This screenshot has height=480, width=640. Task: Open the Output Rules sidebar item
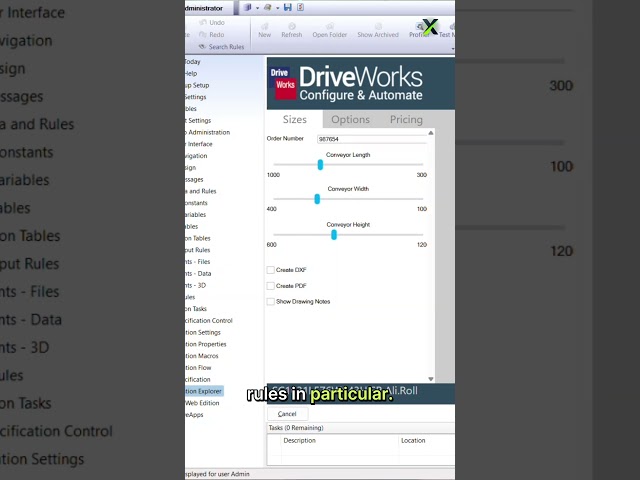pyautogui.click(x=198, y=250)
